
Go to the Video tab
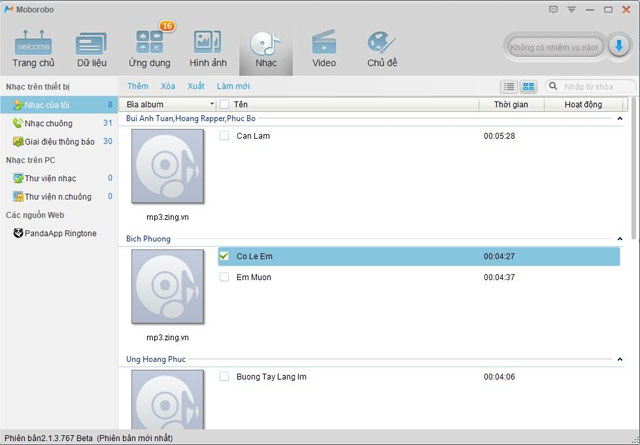[324, 49]
